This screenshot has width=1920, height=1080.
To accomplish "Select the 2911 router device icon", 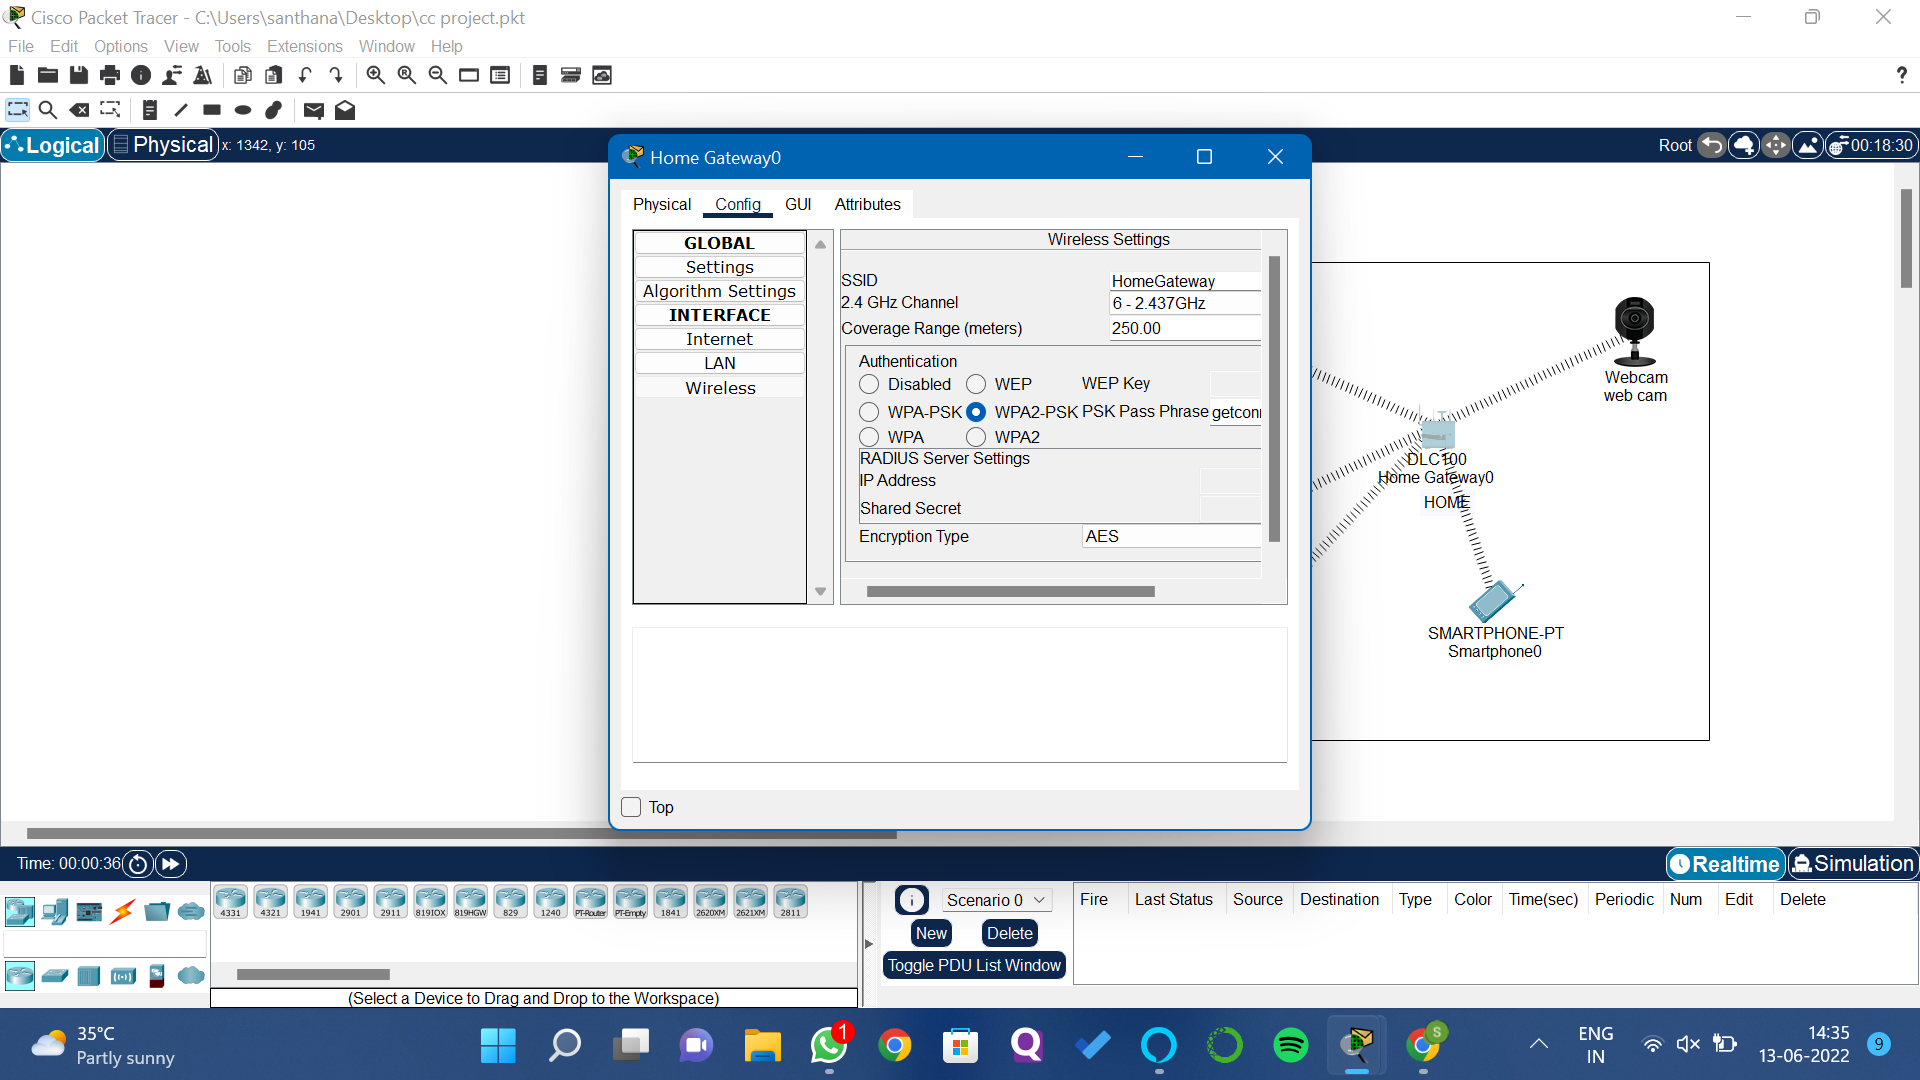I will click(x=390, y=901).
